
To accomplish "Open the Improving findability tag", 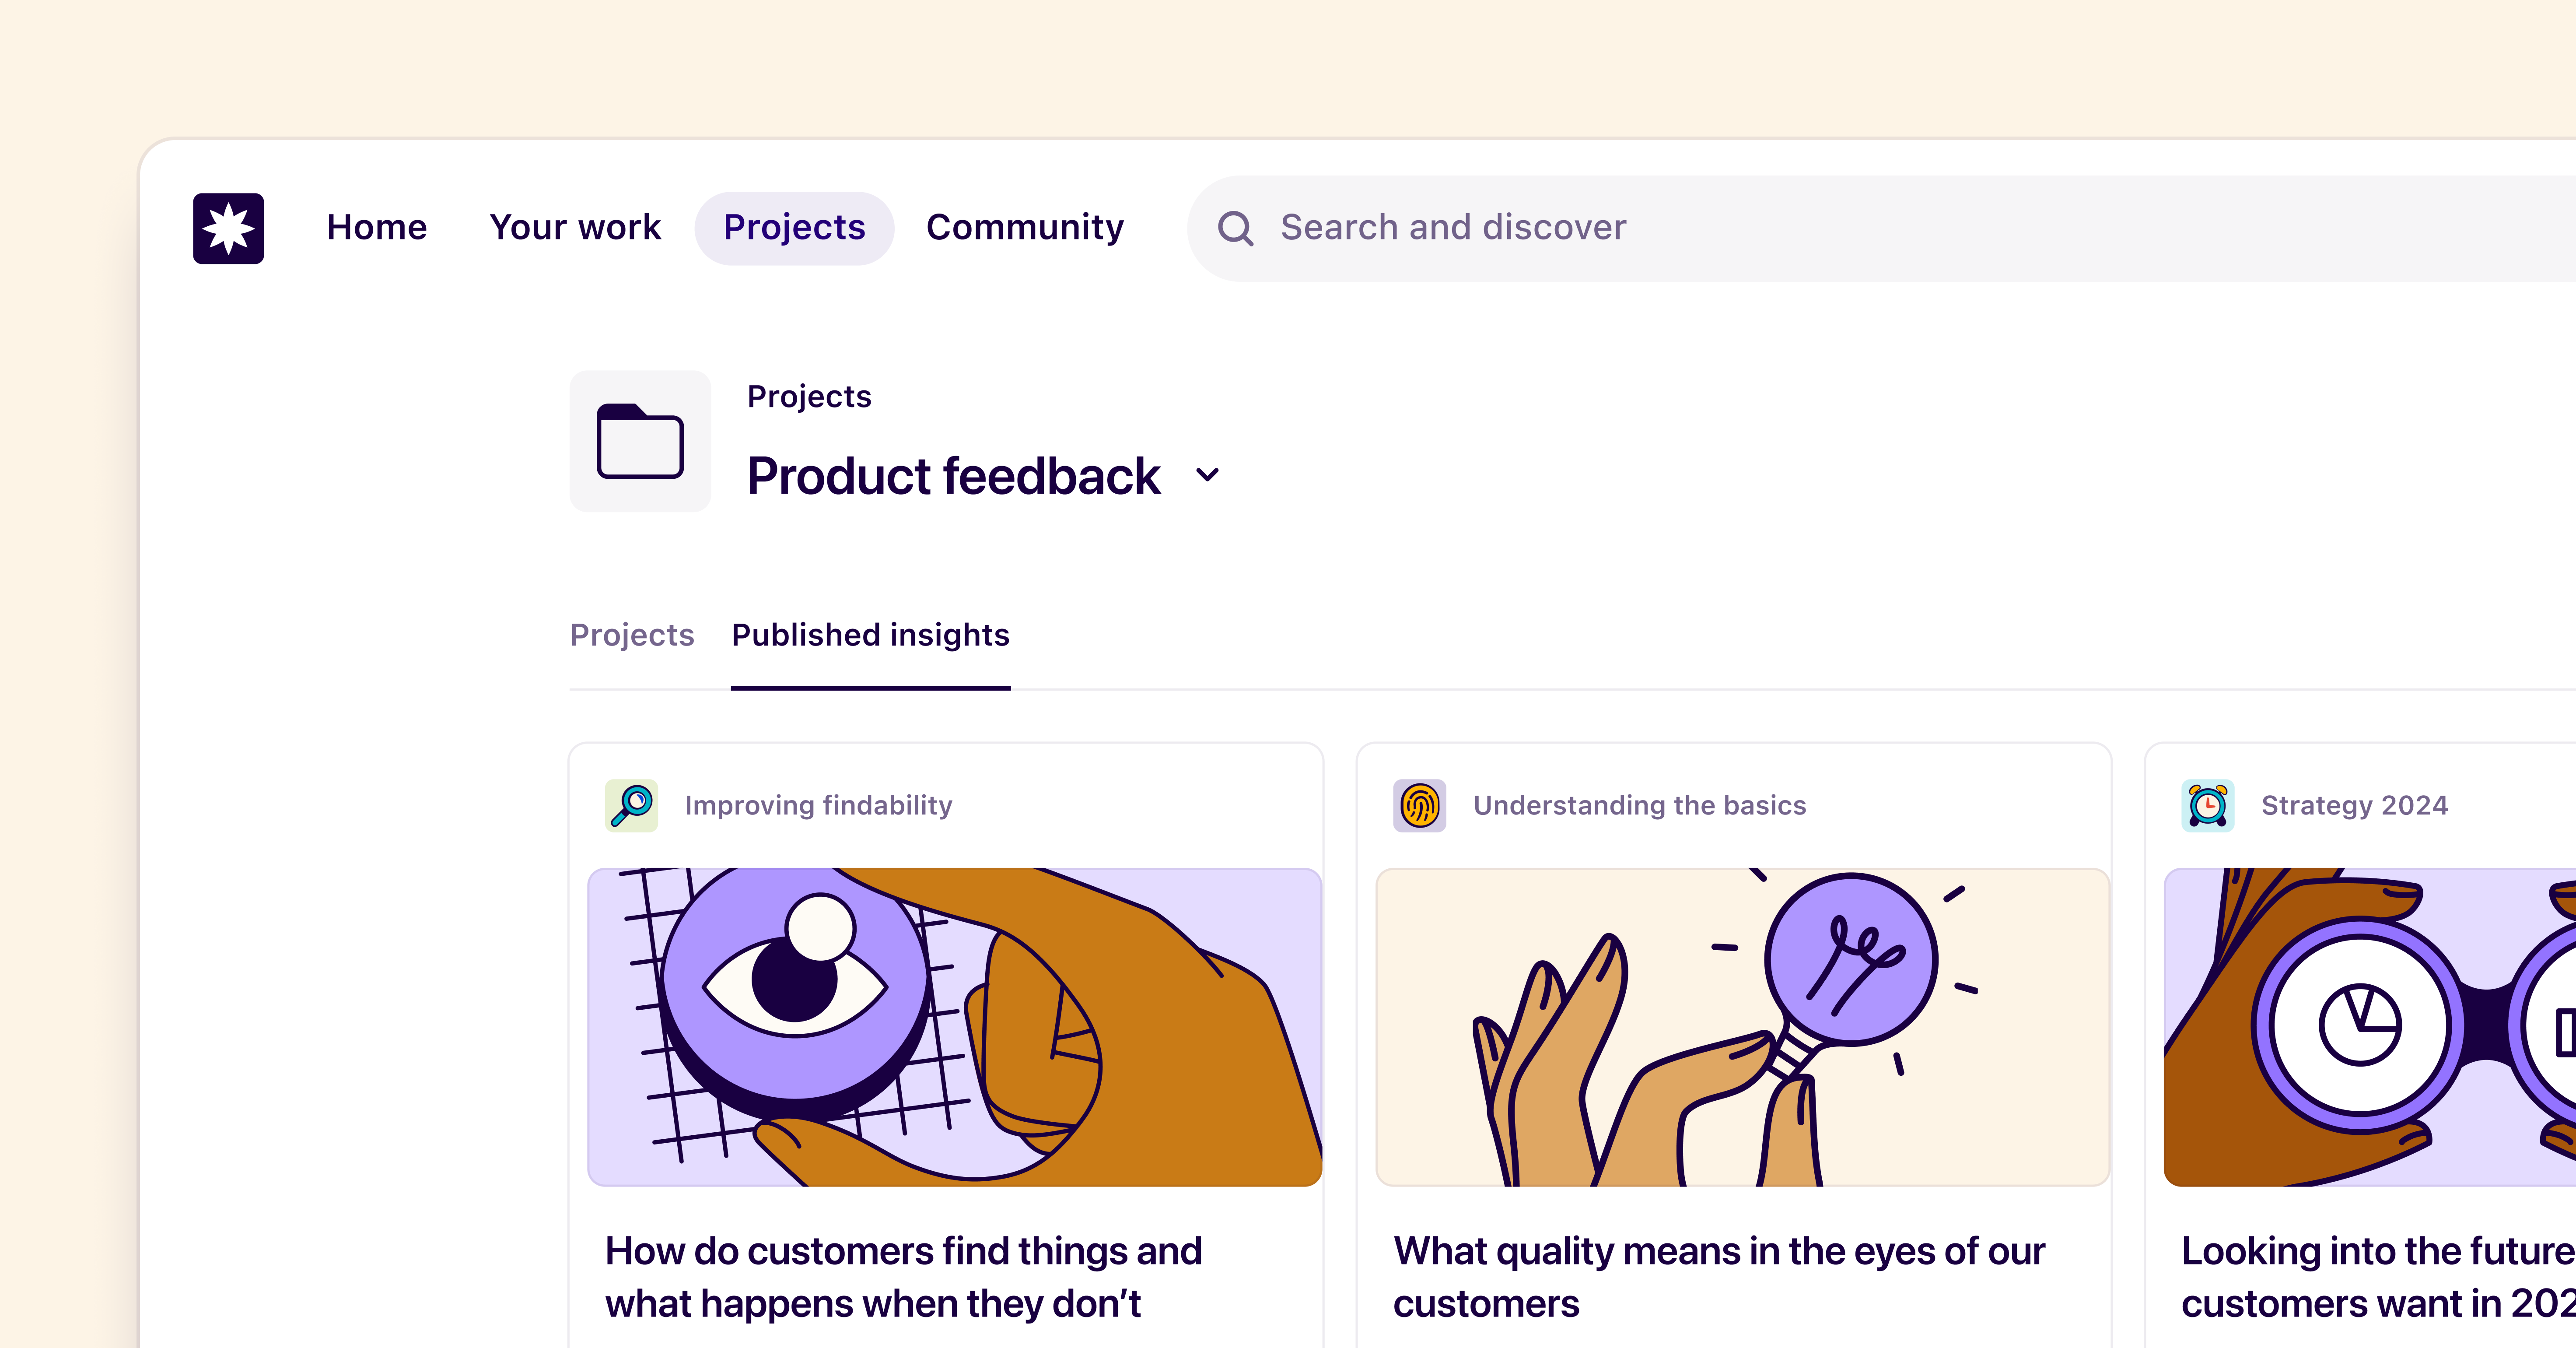I will point(818,805).
